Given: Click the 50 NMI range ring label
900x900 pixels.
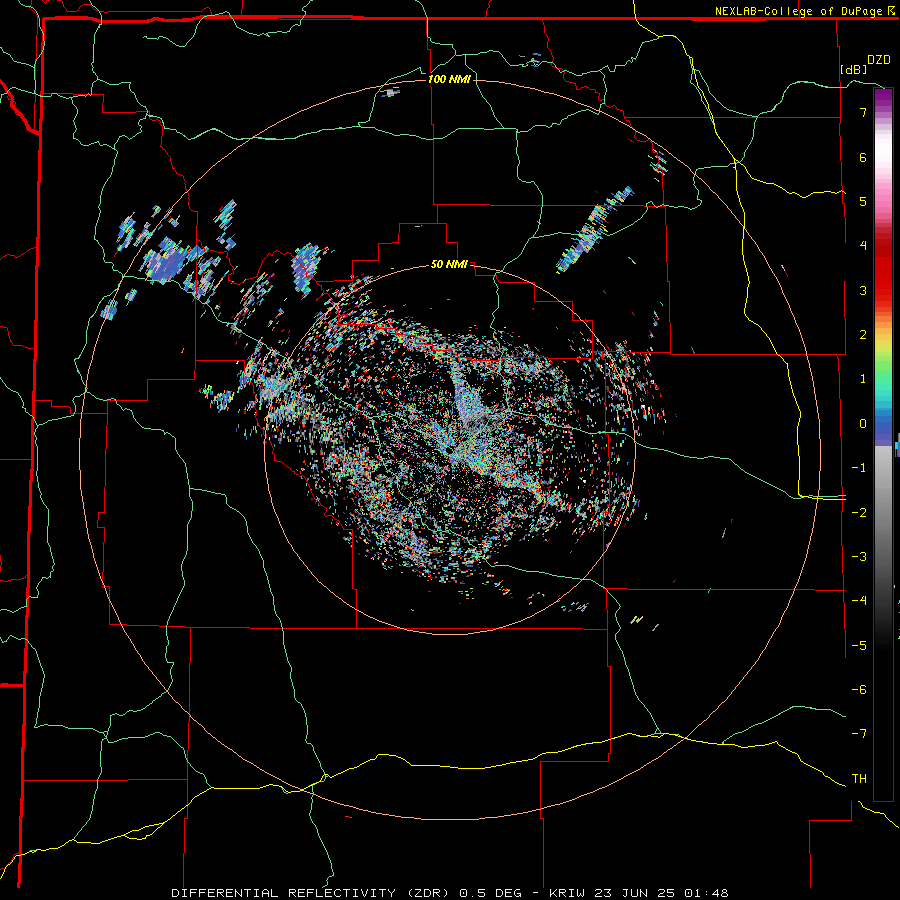Looking at the screenshot, I should point(449,264).
